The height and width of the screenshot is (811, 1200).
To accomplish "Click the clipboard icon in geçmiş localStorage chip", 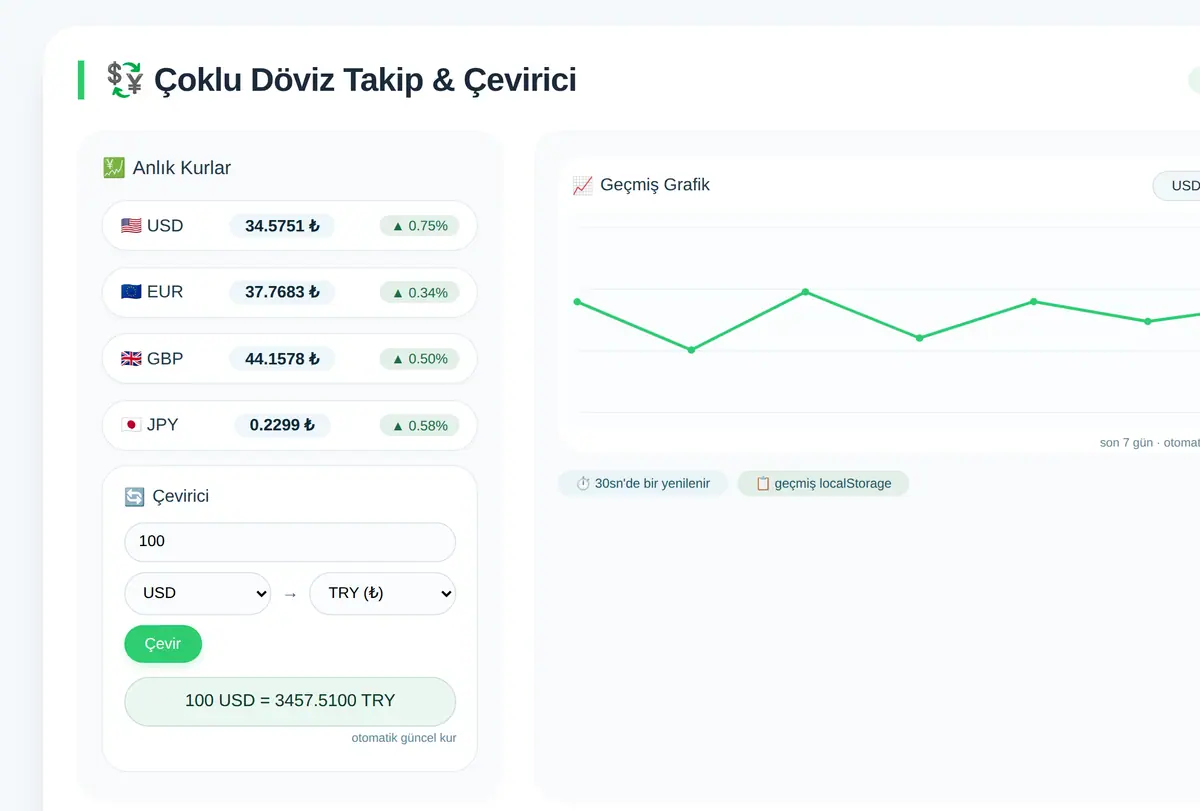I will 763,483.
